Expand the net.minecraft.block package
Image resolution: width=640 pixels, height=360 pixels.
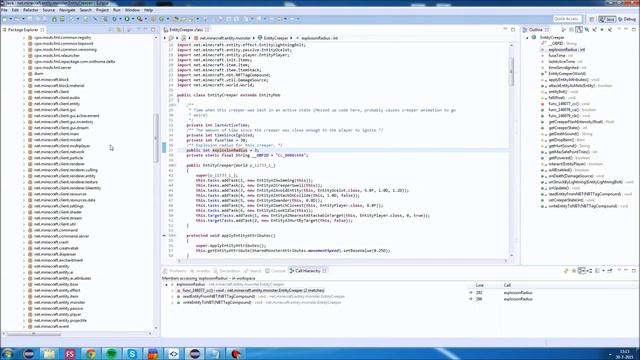pos(24,80)
